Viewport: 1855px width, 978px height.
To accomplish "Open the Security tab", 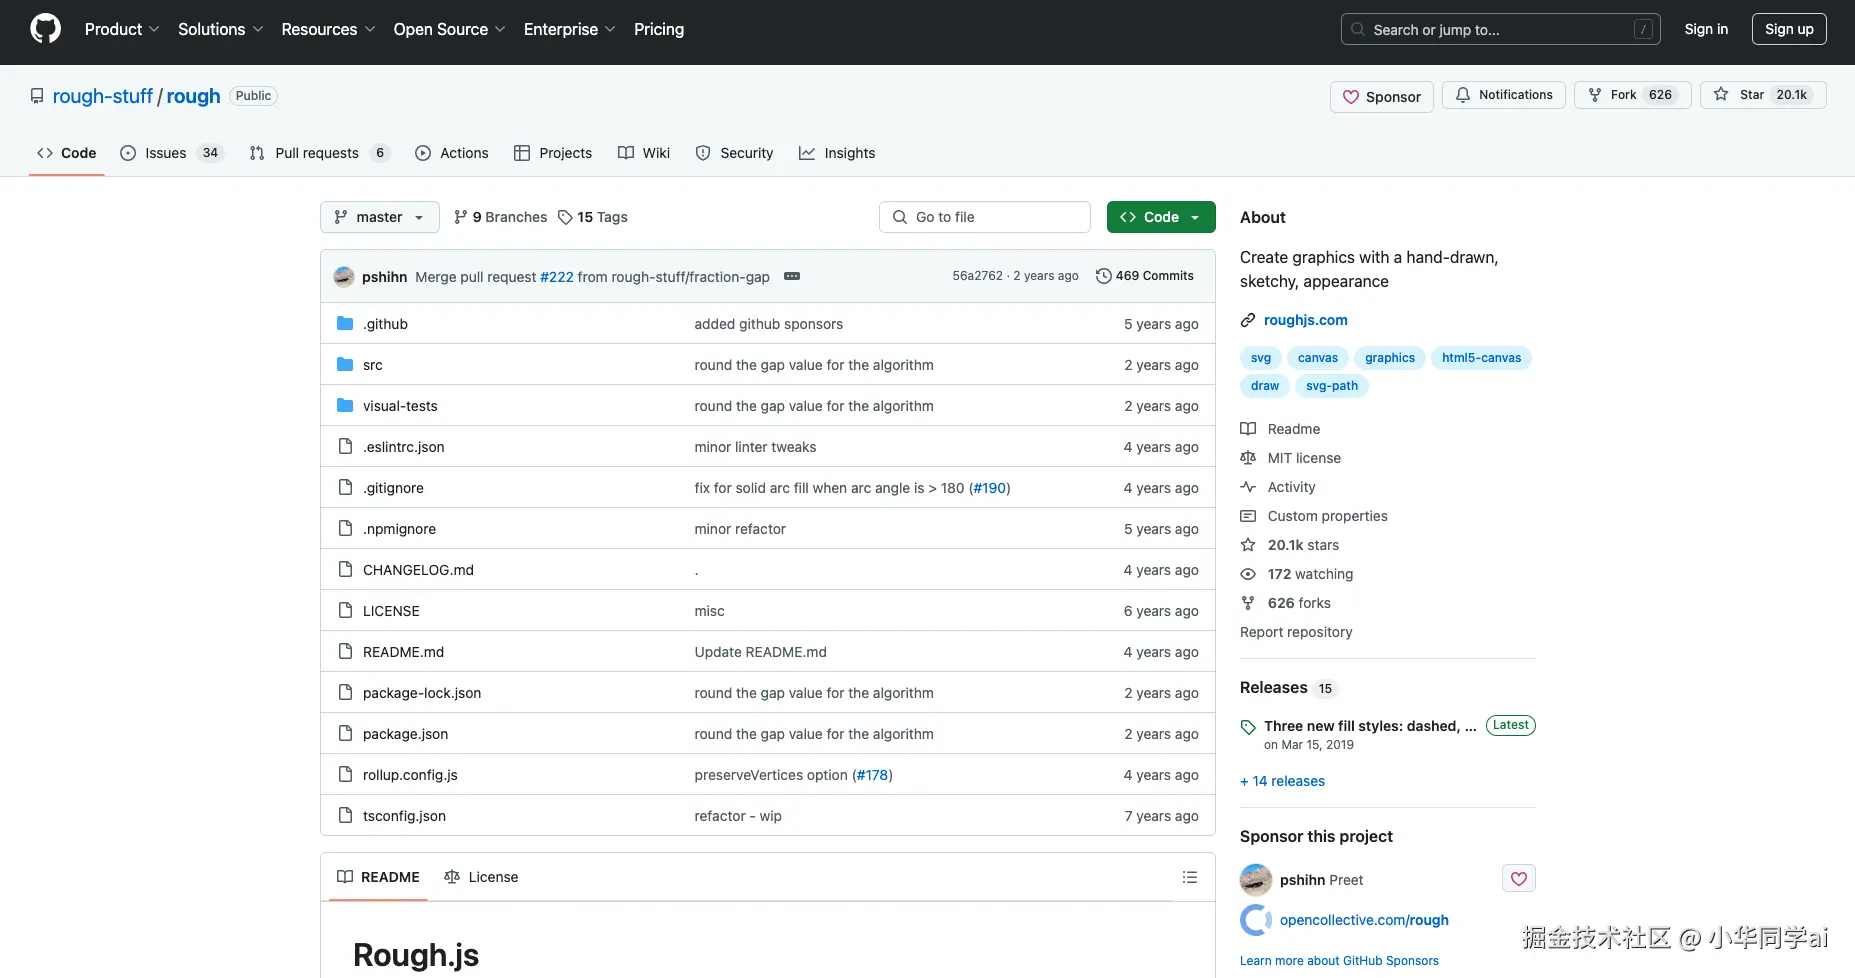I will 734,153.
